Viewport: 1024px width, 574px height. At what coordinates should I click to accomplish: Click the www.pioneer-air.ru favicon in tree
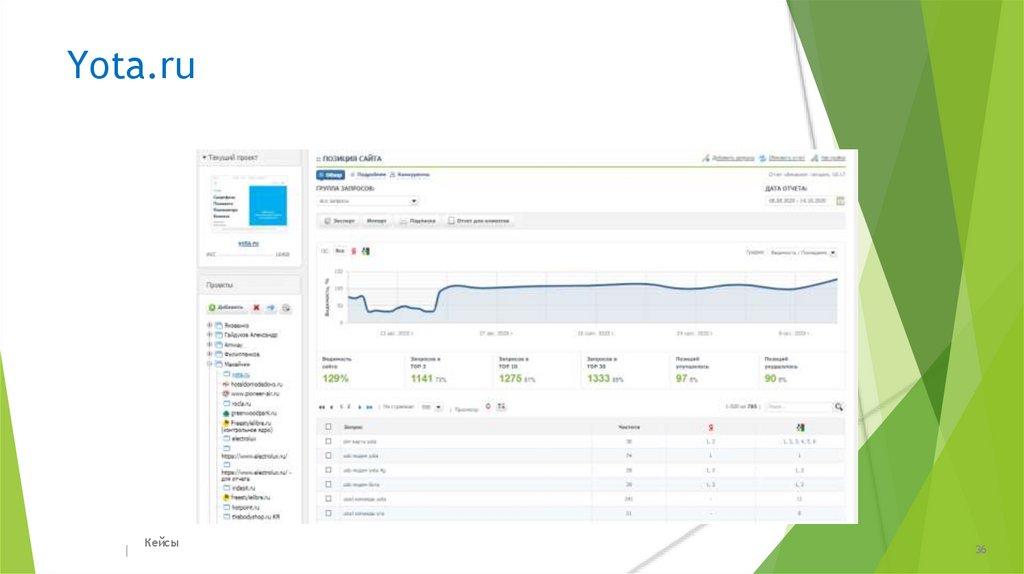(x=226, y=394)
